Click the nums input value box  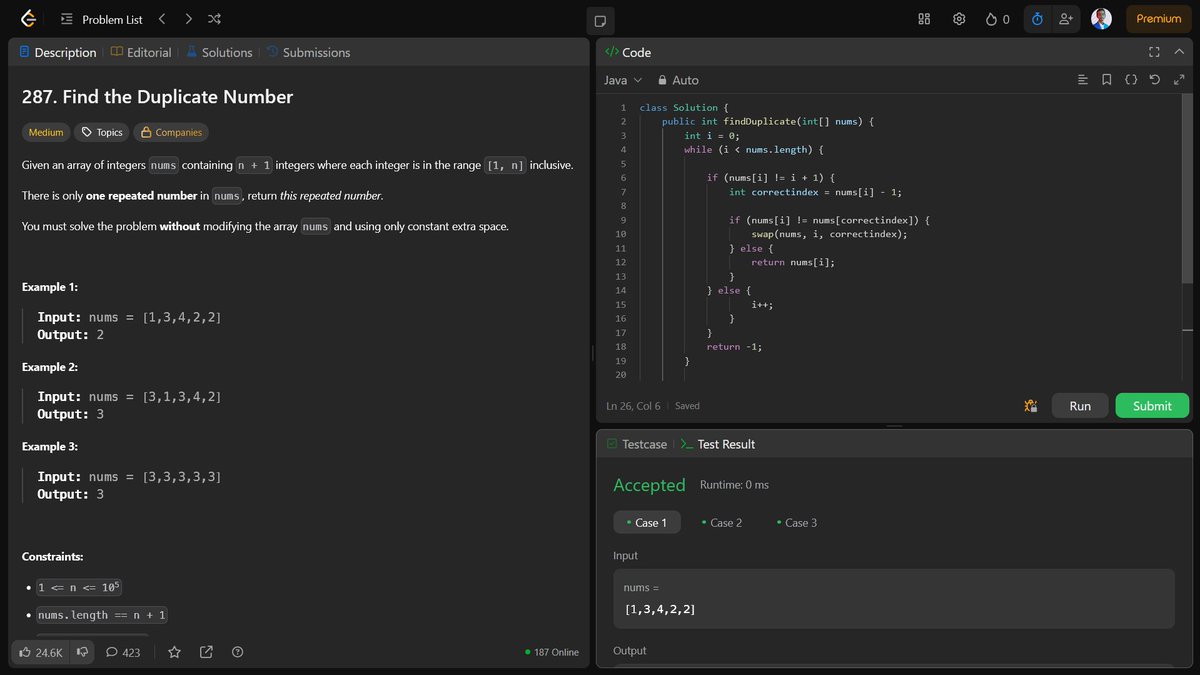click(x=894, y=599)
